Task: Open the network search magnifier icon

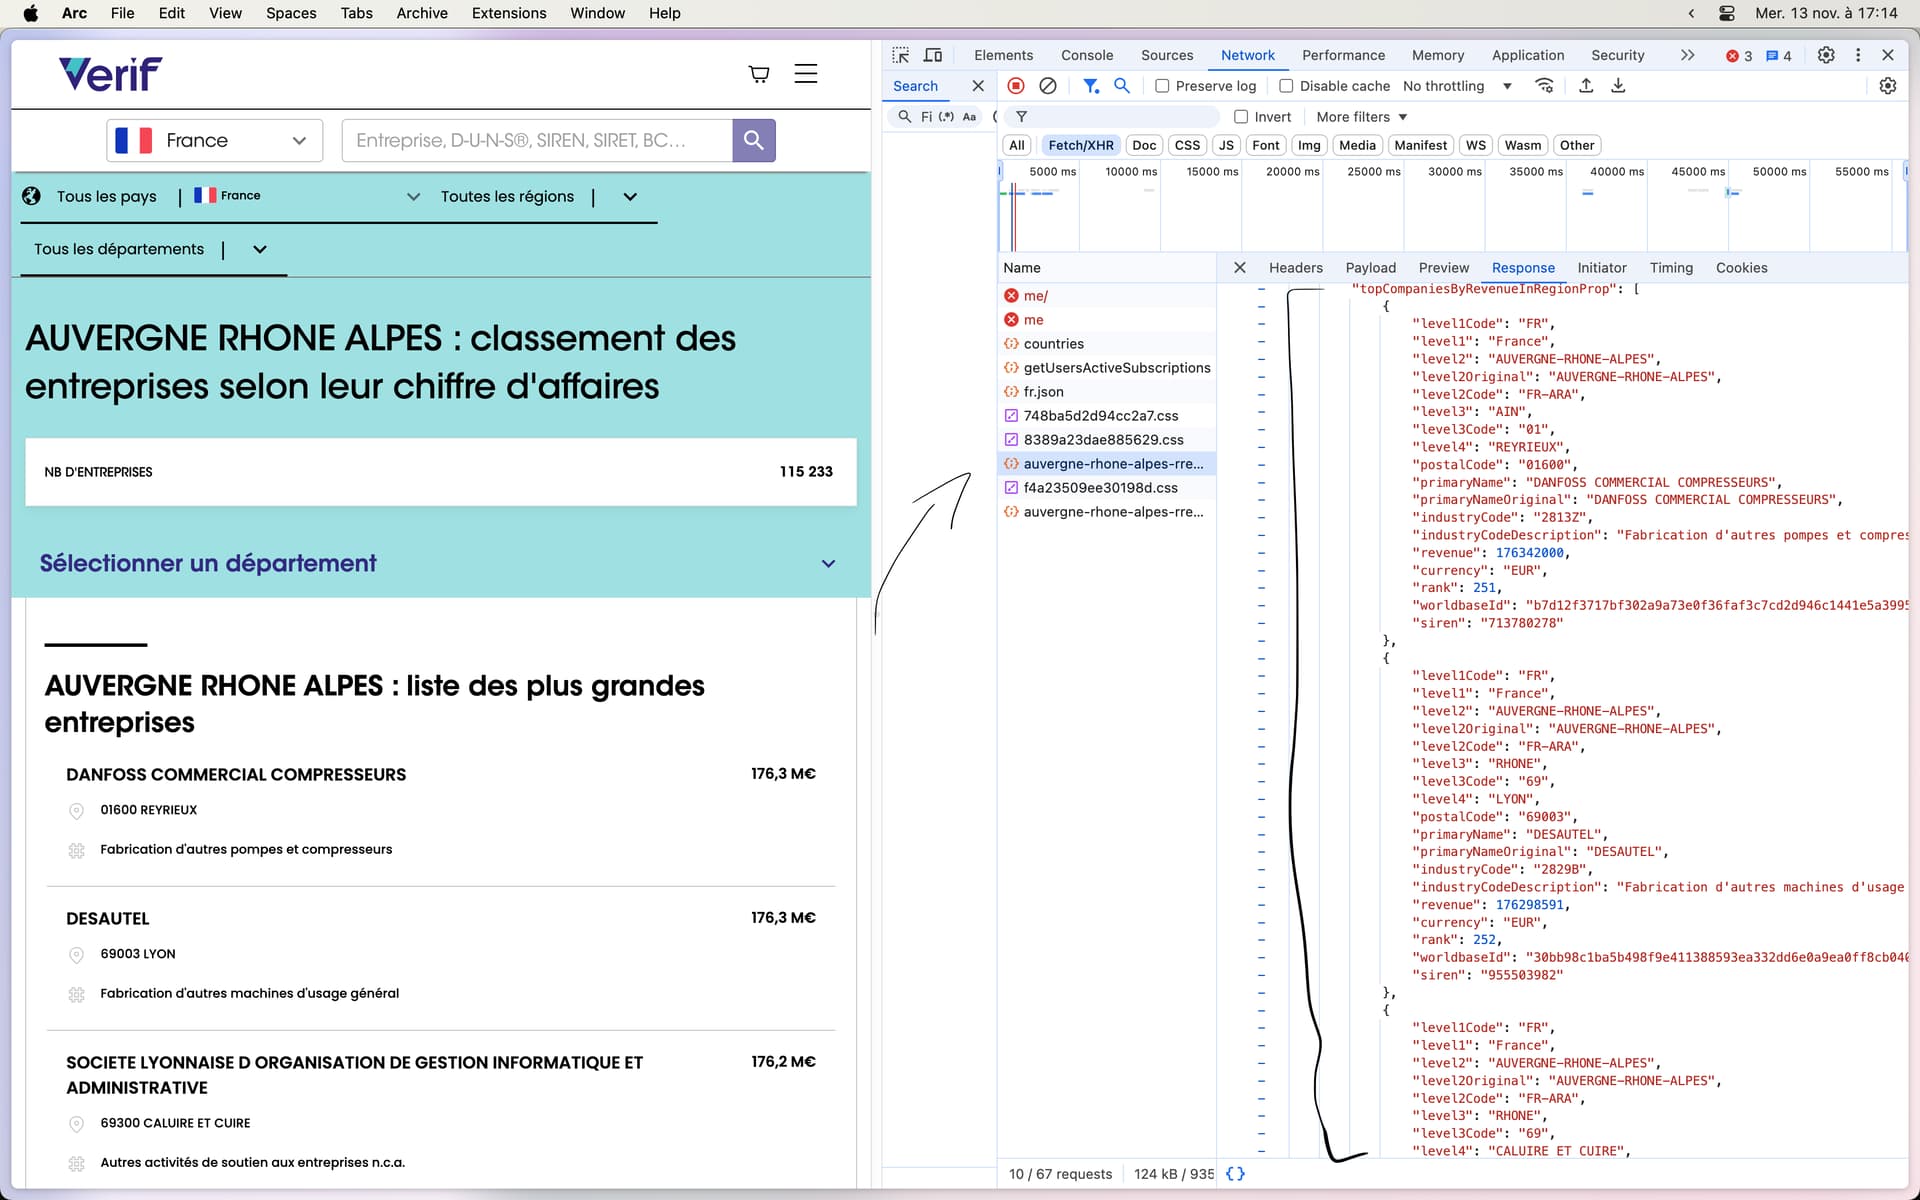Action: pyautogui.click(x=1122, y=86)
